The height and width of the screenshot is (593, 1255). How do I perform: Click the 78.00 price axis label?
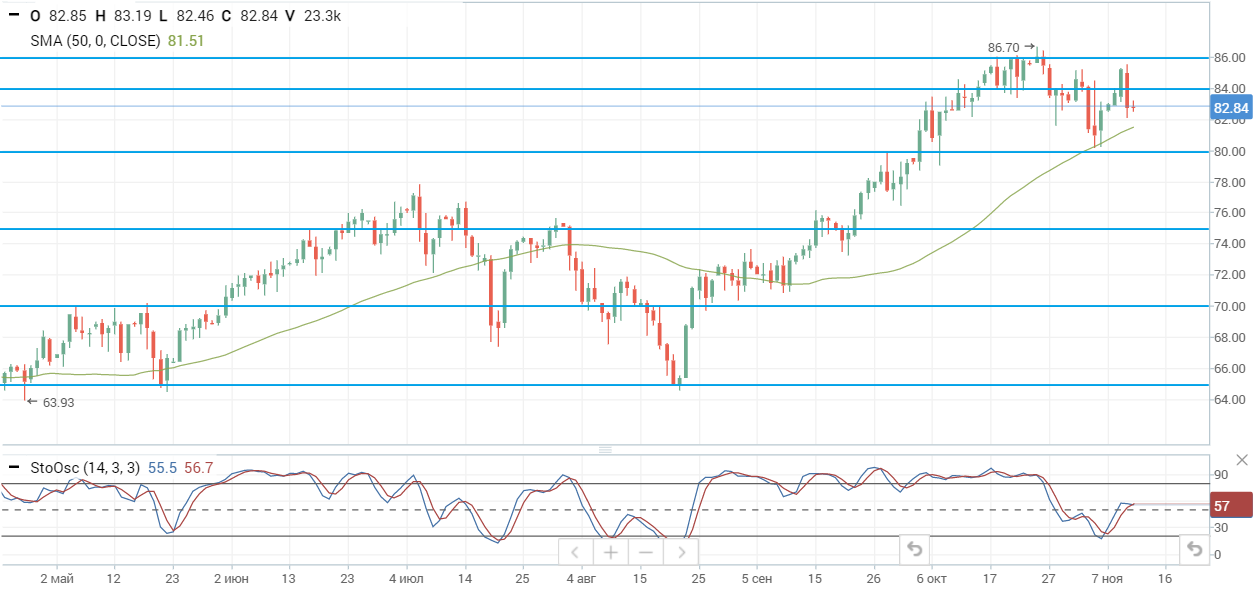click(1228, 182)
